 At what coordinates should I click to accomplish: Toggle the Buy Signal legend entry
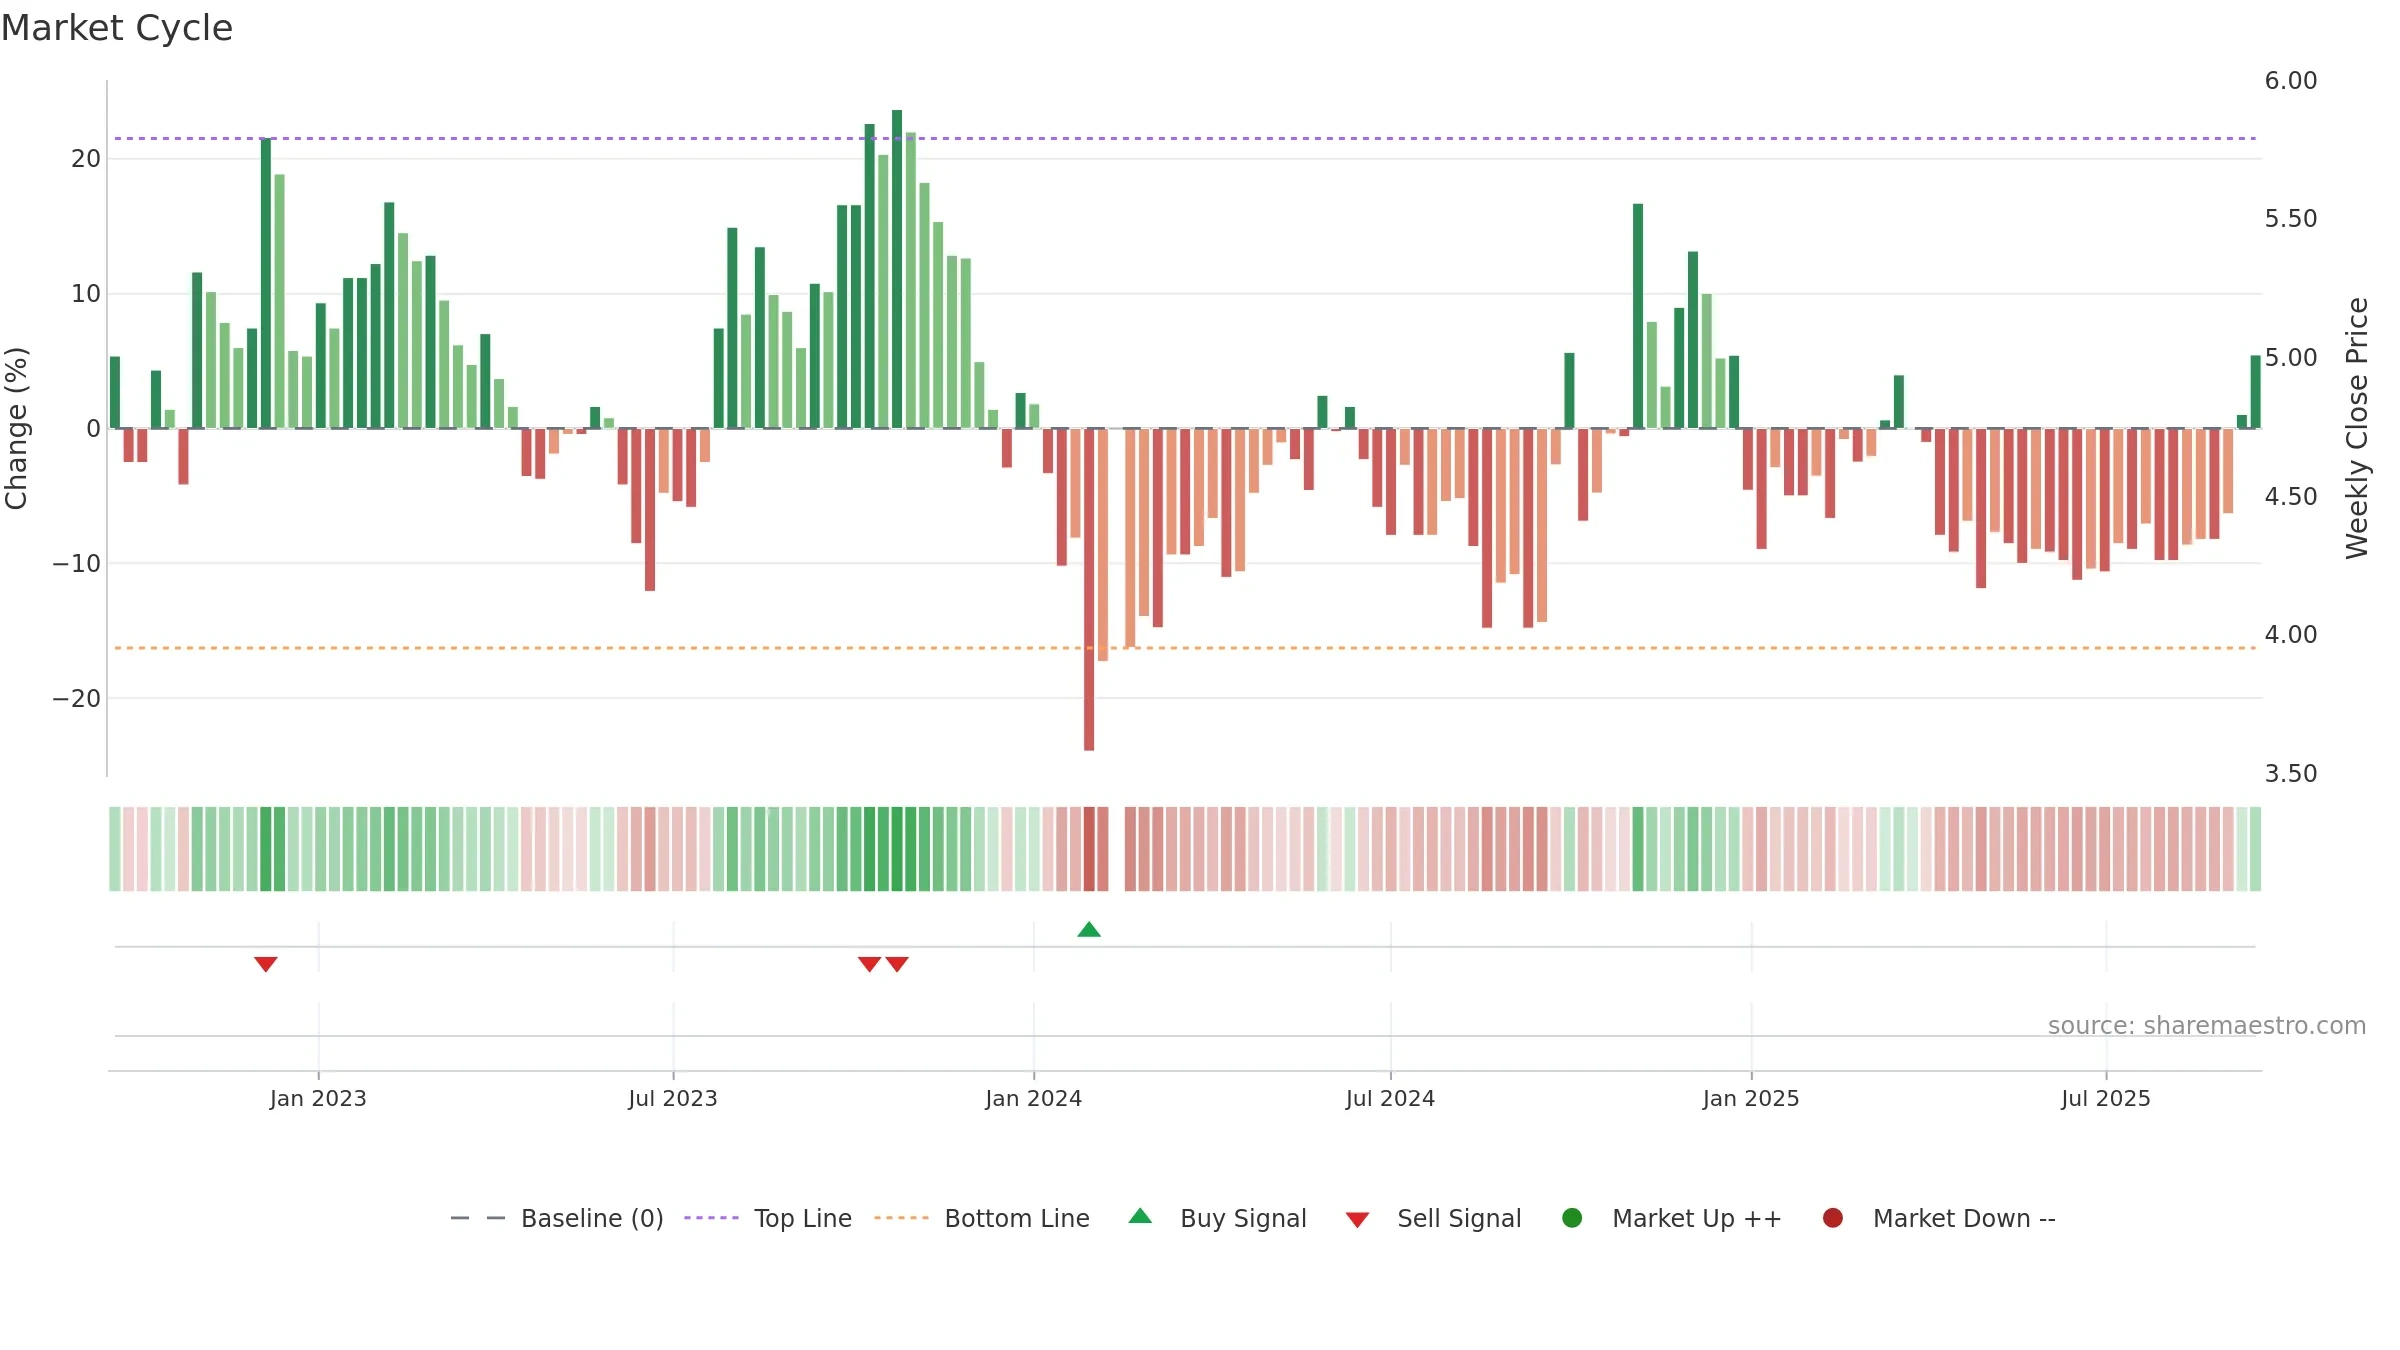click(1217, 1218)
